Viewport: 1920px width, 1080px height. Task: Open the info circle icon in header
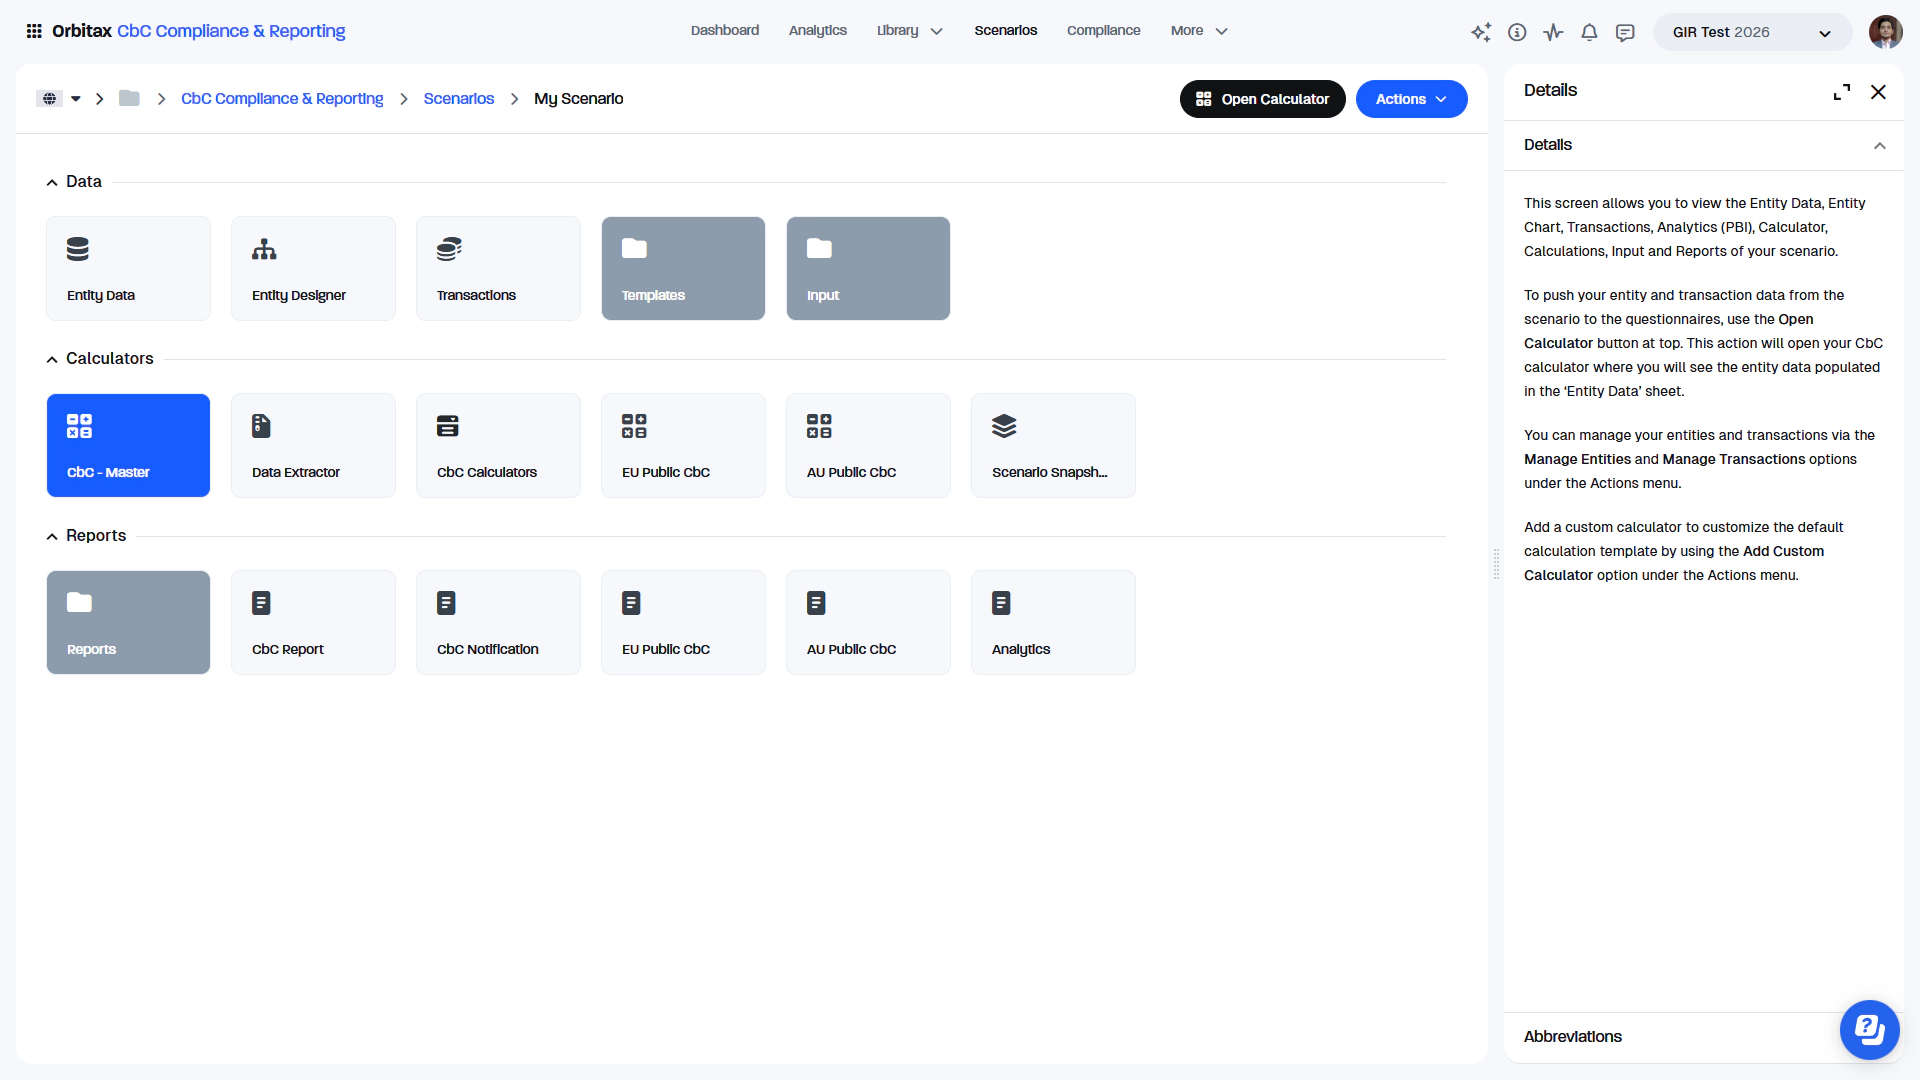pyautogui.click(x=1517, y=32)
